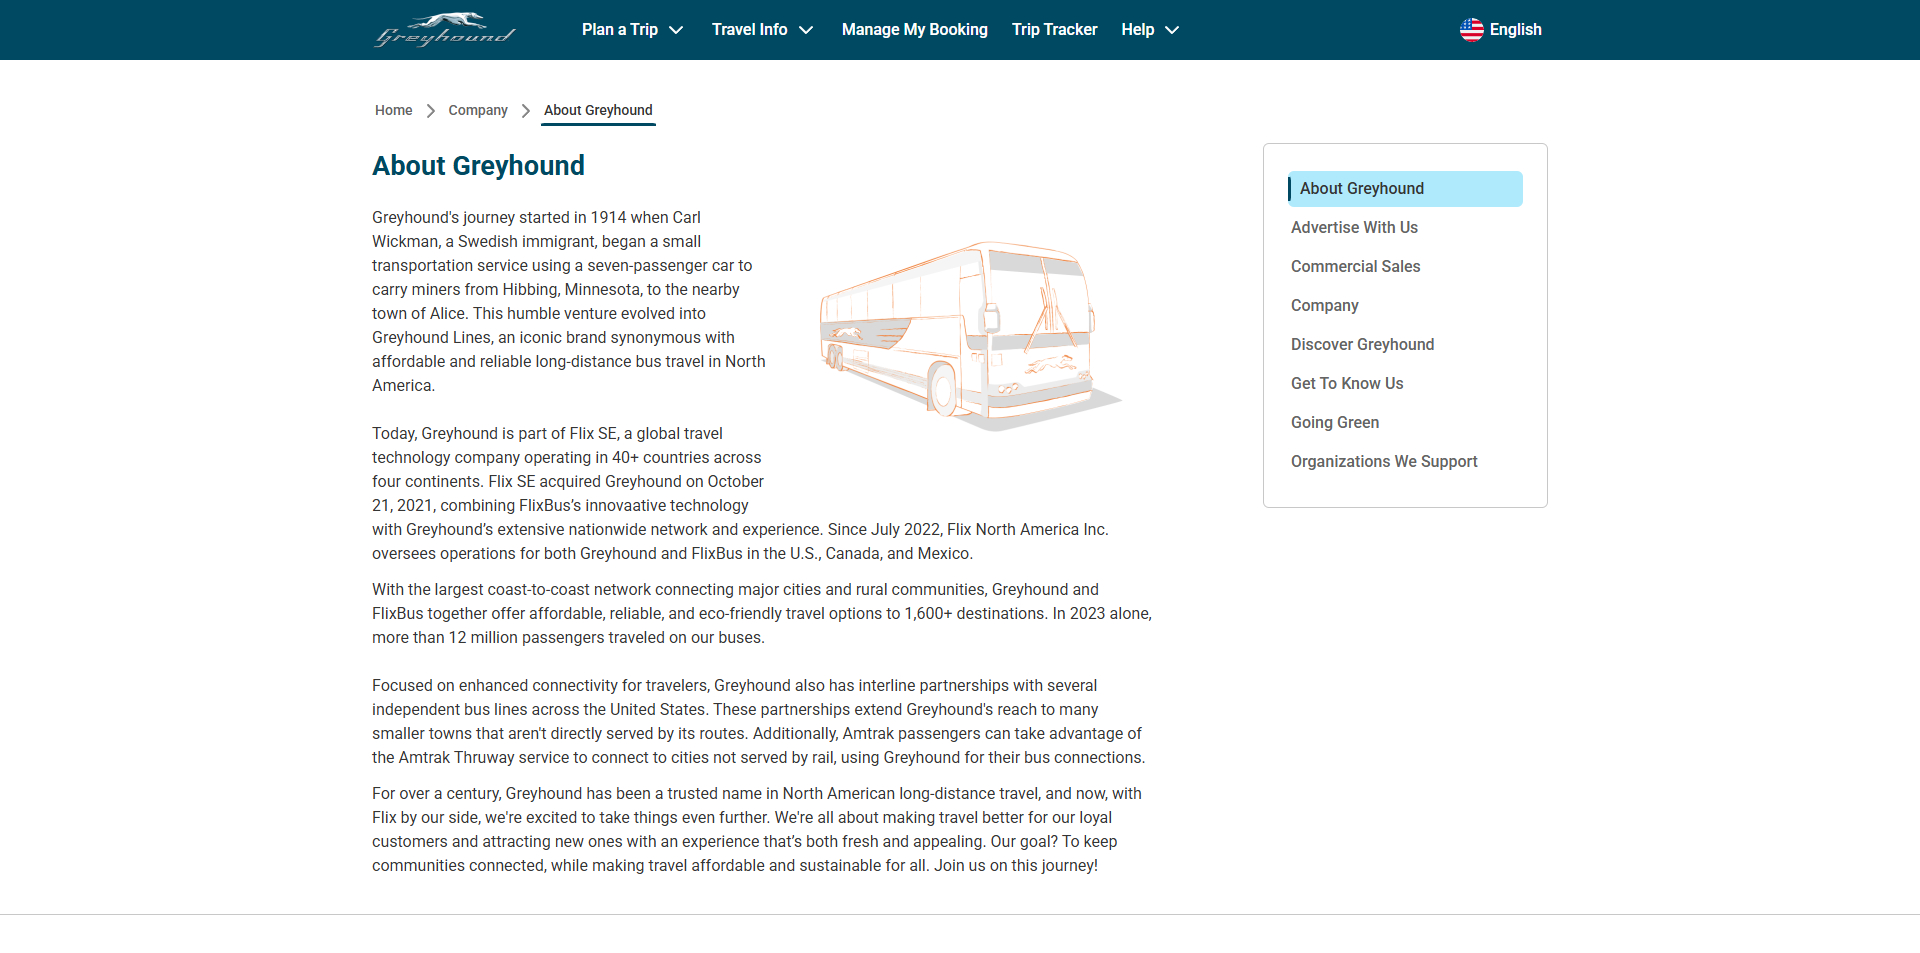Click the breadcrumb arrow after Home

[x=431, y=111]
